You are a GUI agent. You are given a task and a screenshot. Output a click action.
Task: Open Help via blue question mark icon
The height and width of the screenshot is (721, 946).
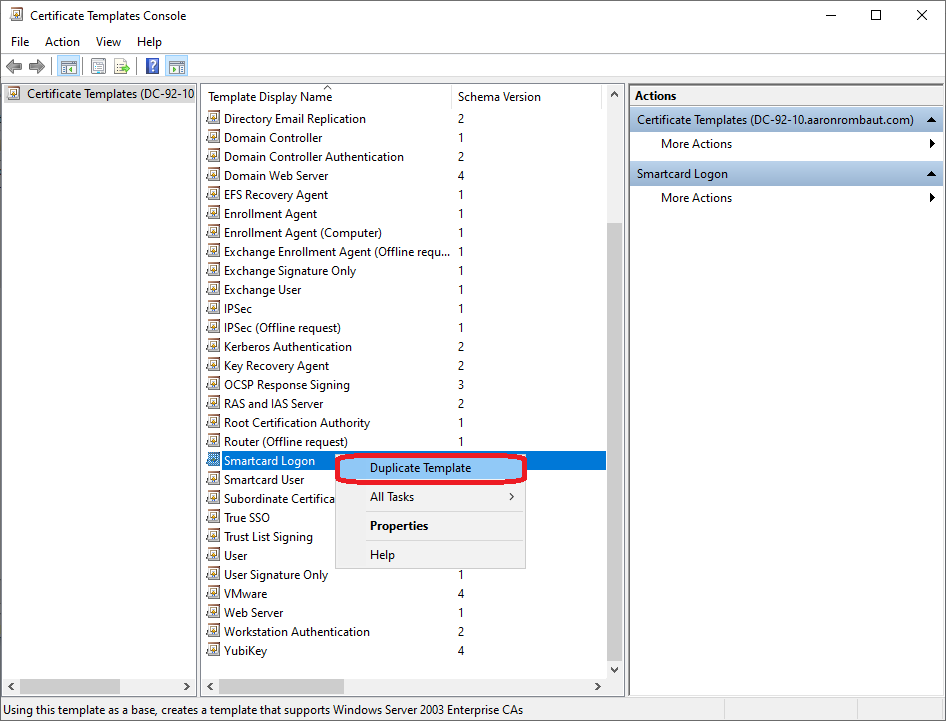[152, 67]
